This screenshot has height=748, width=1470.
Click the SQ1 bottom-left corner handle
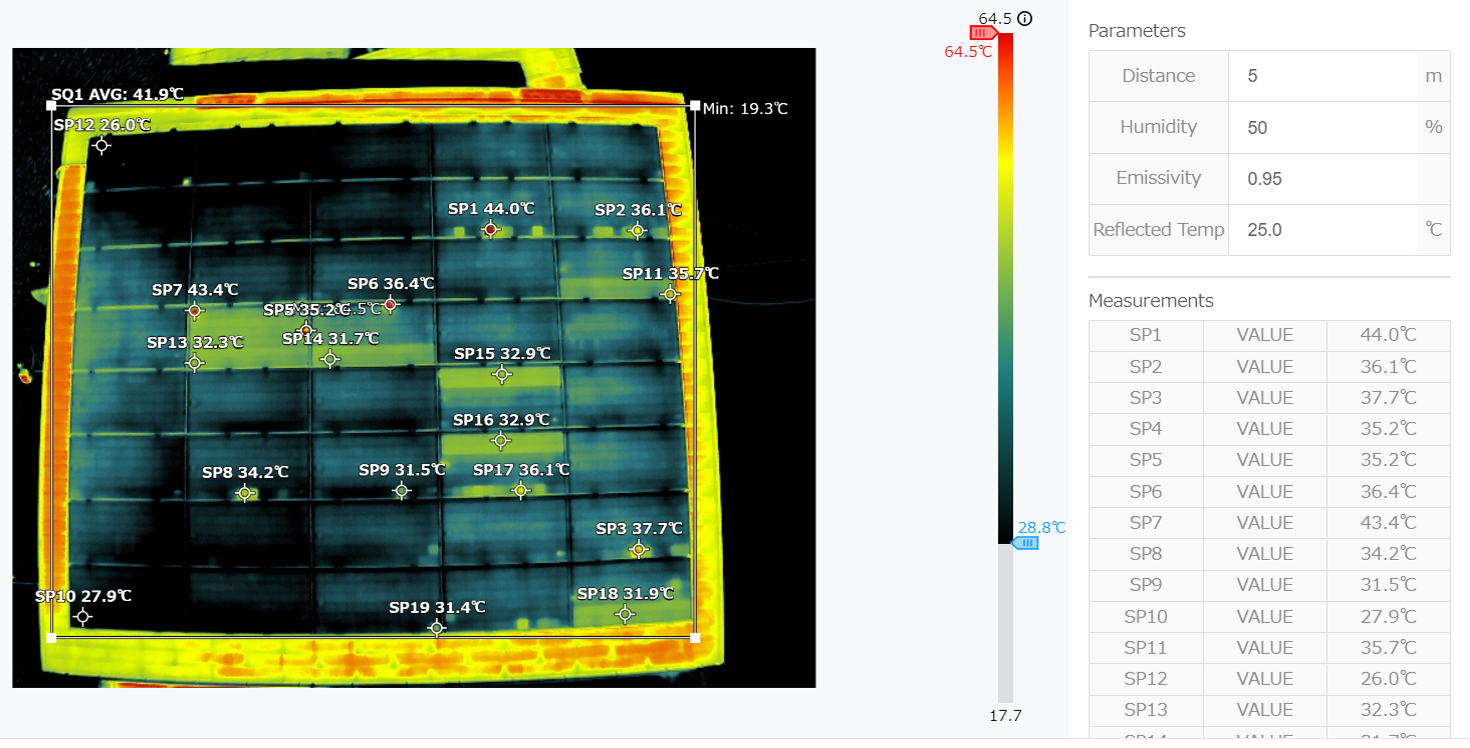(x=52, y=637)
